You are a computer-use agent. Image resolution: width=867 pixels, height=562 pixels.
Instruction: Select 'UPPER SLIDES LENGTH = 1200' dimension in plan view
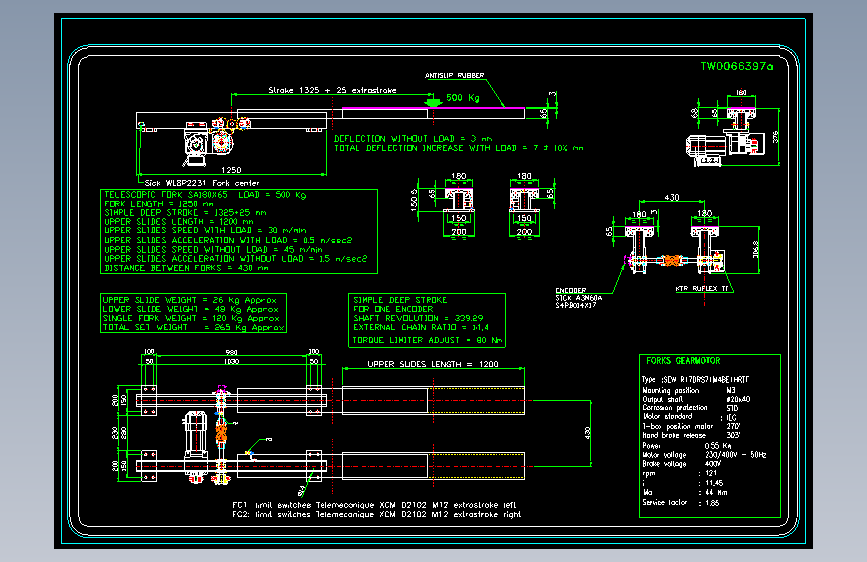(433, 364)
